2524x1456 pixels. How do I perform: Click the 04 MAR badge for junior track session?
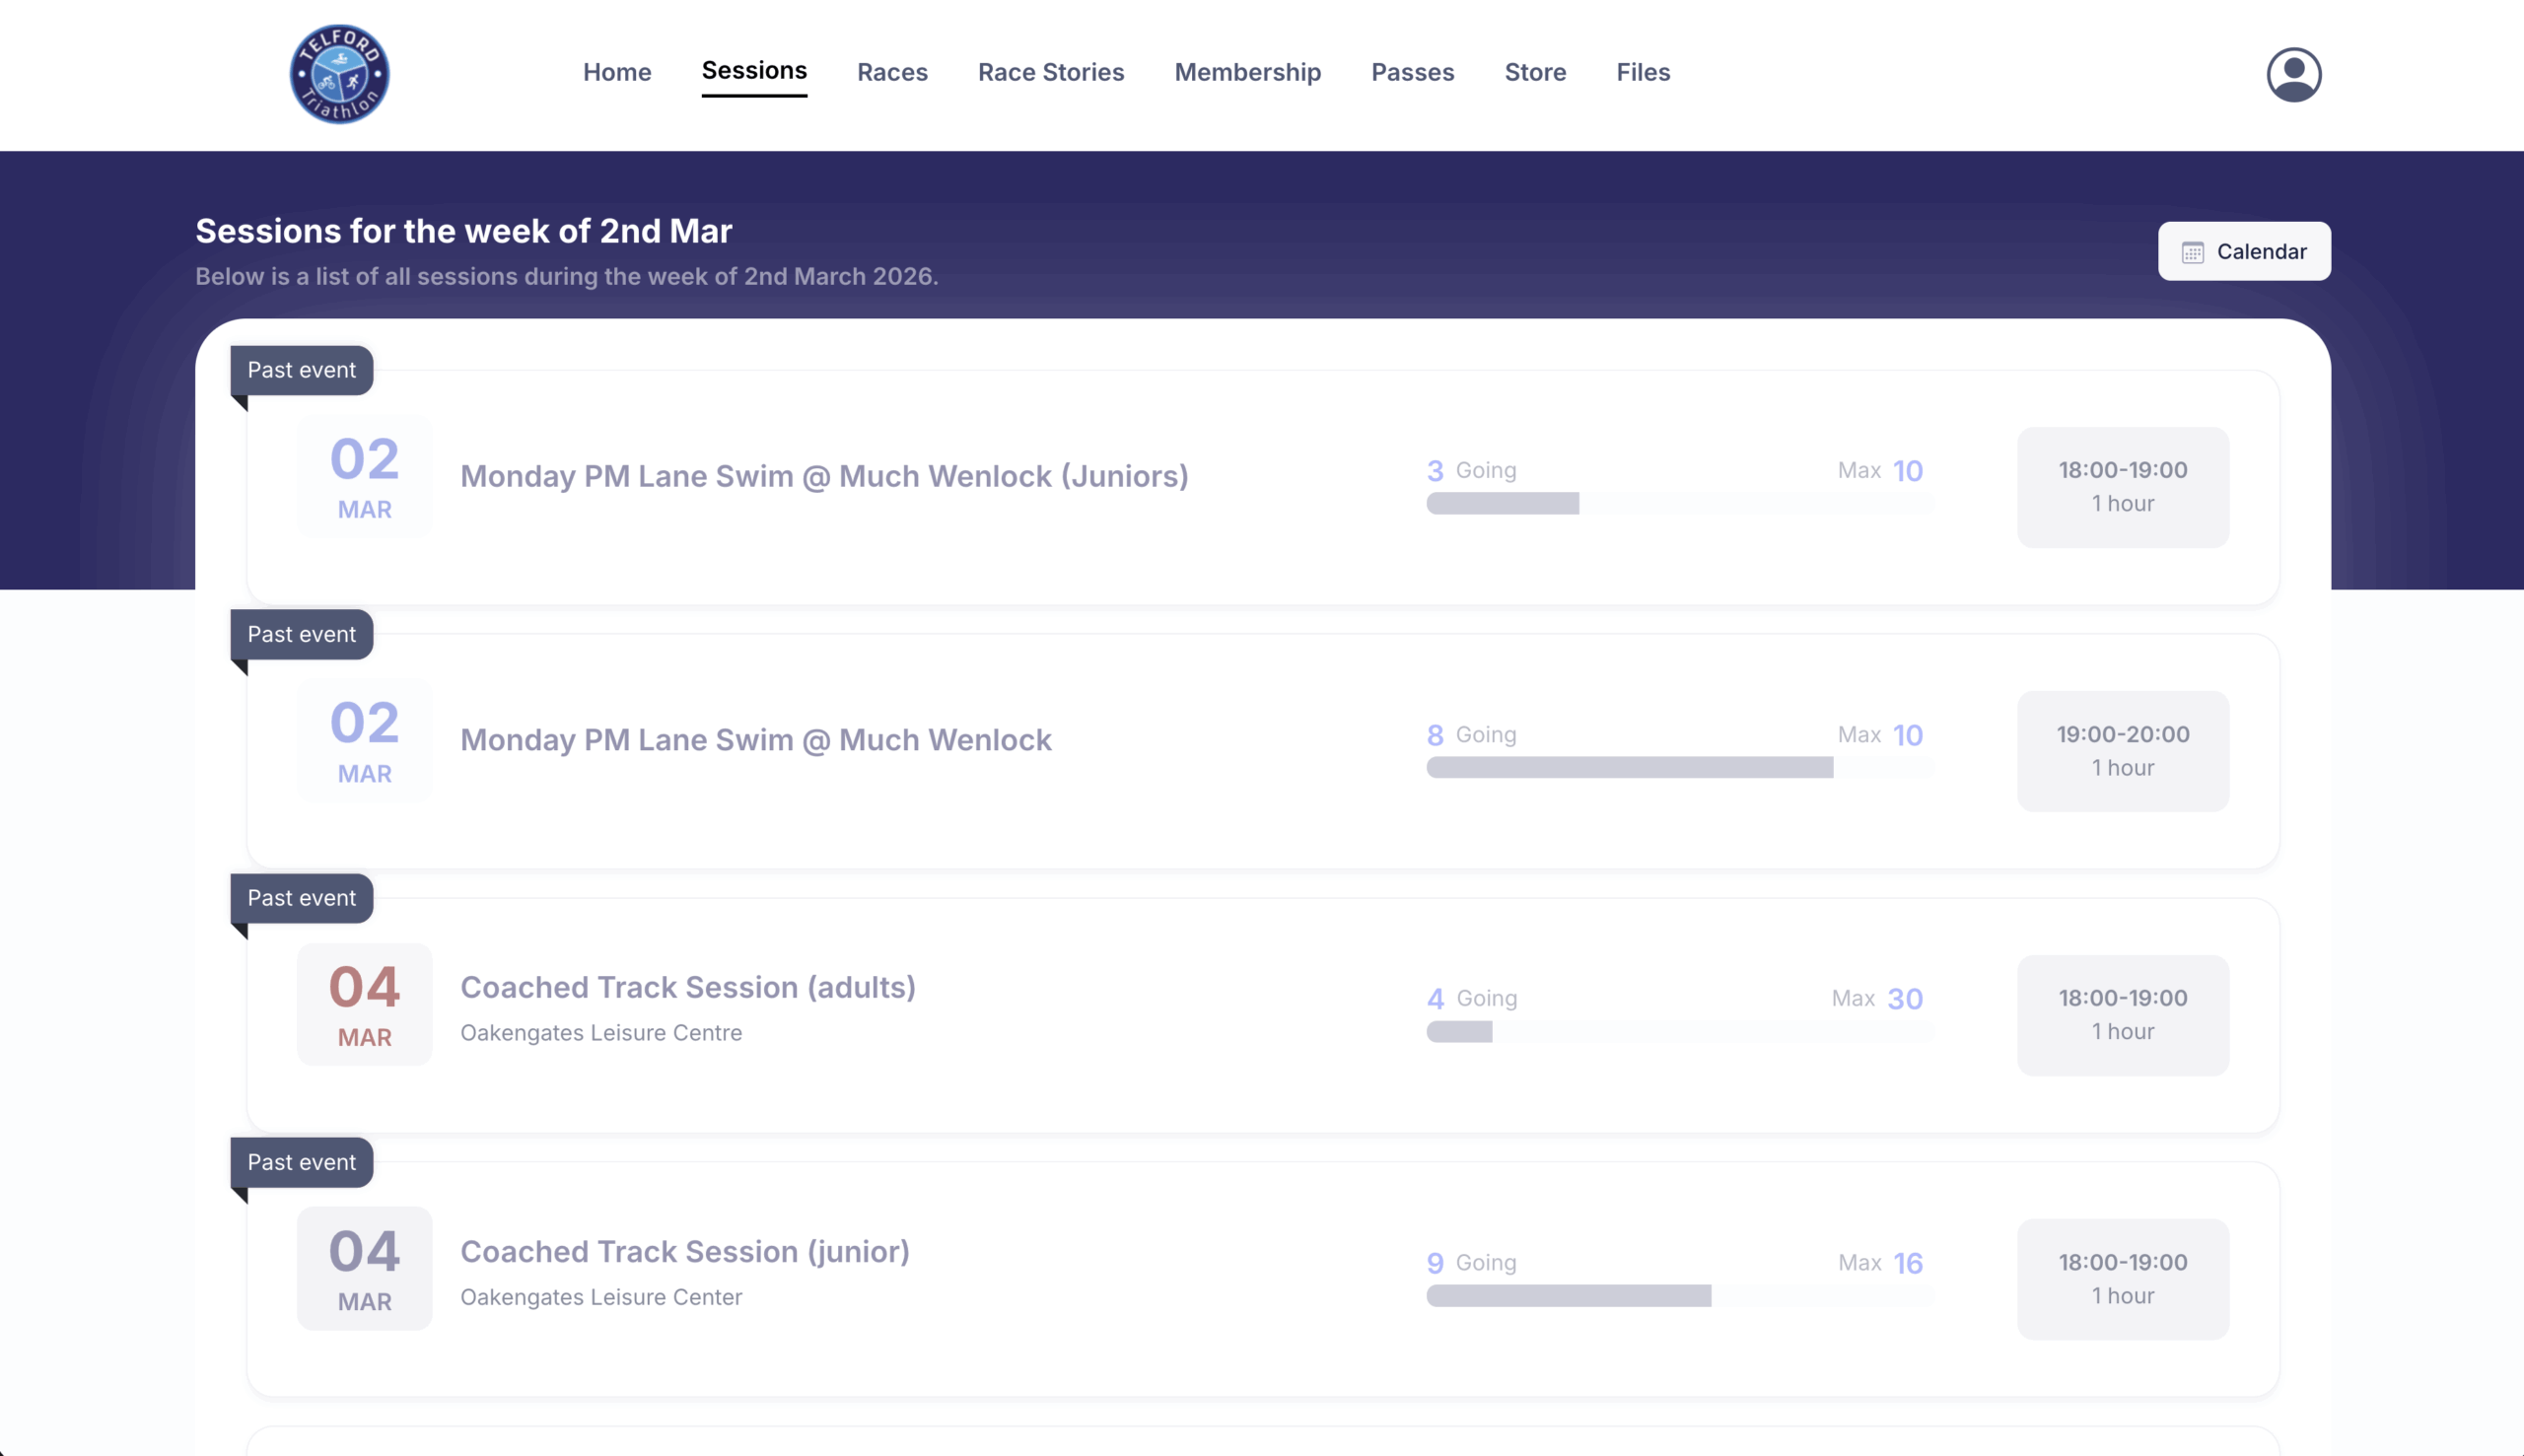(364, 1268)
